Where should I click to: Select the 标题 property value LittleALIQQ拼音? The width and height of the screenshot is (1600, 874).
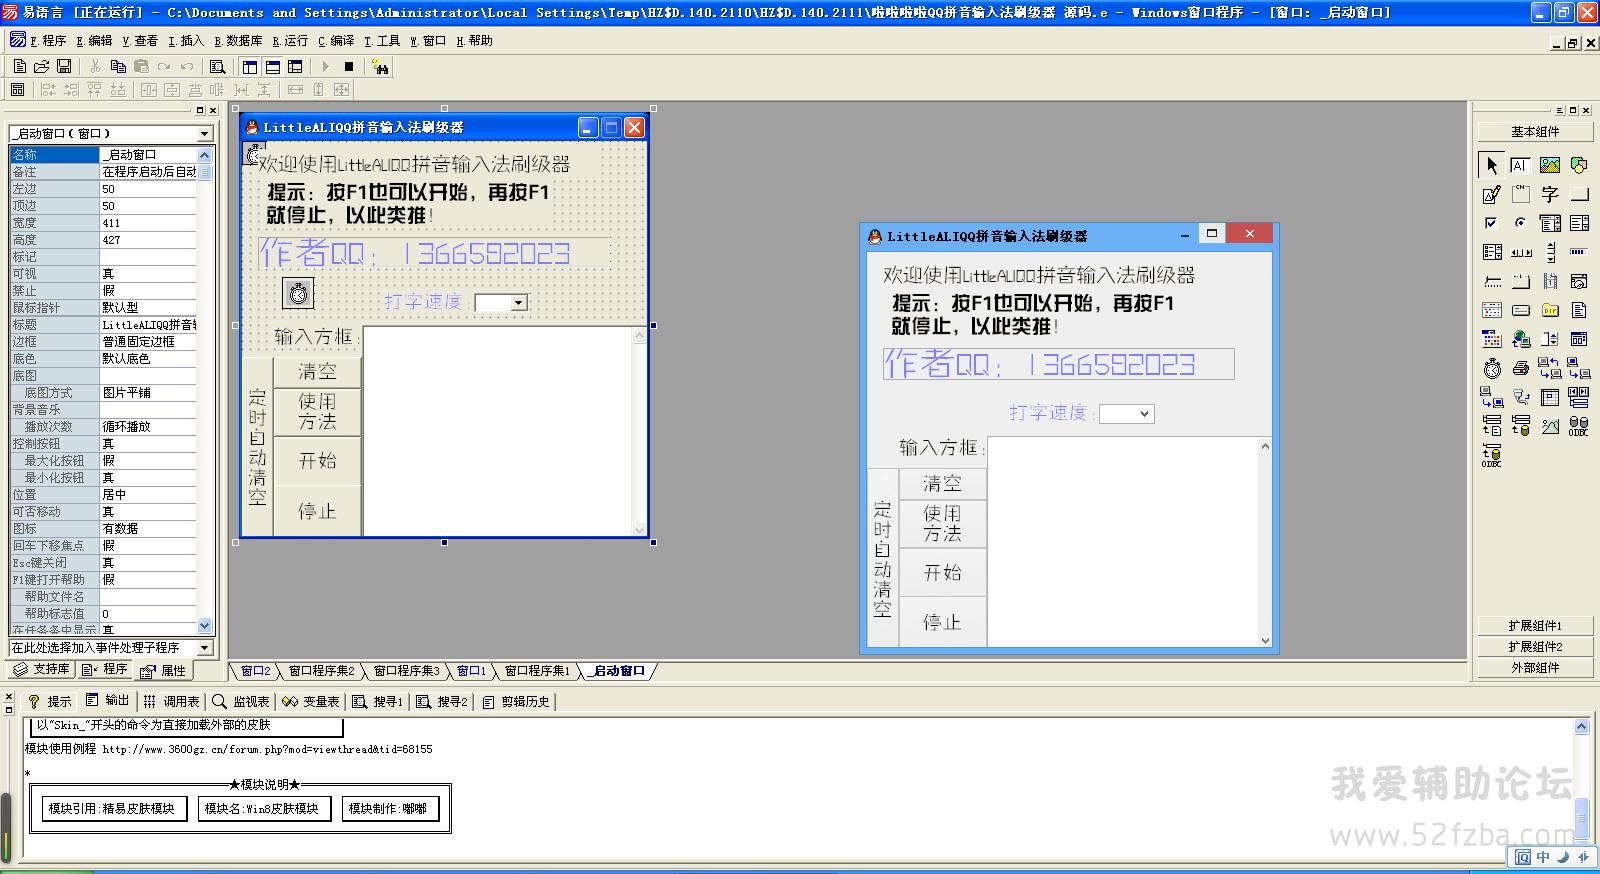click(148, 325)
